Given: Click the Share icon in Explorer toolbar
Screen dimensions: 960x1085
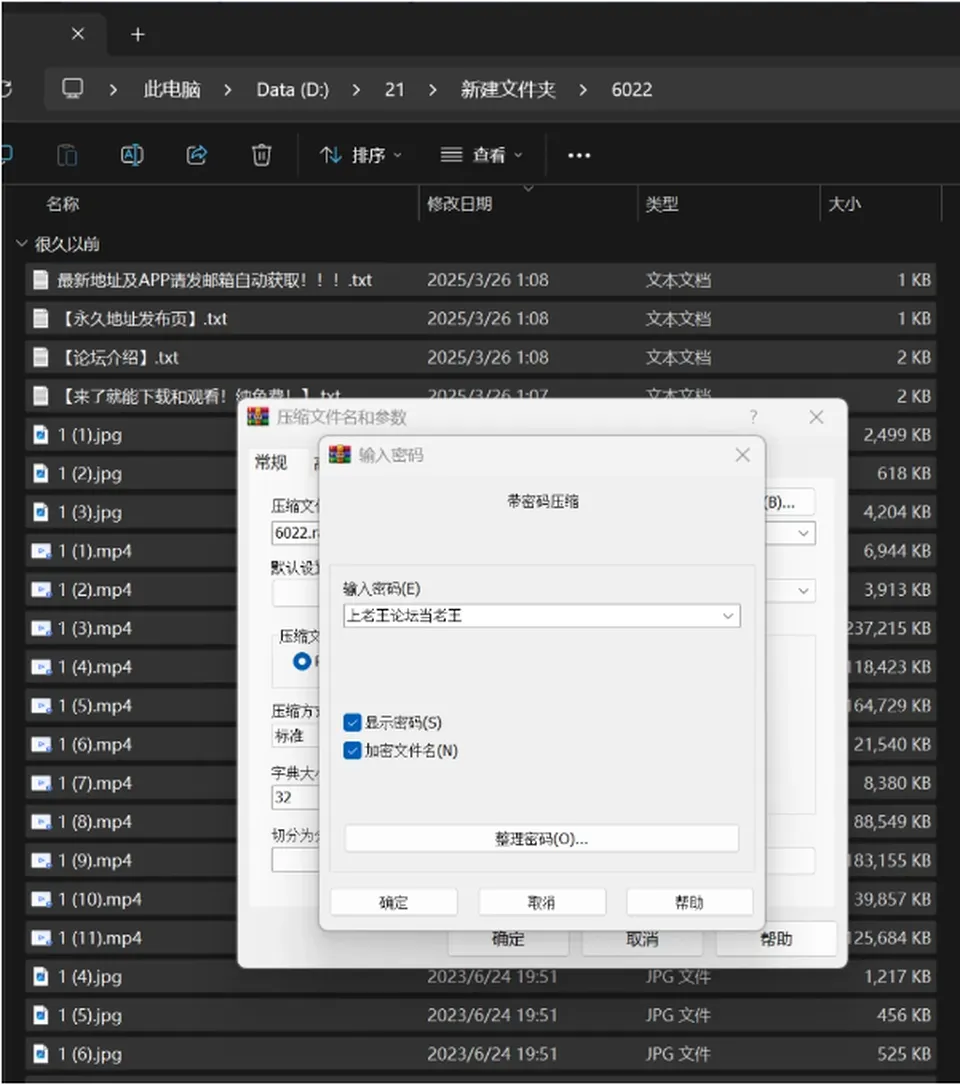Looking at the screenshot, I should [197, 155].
